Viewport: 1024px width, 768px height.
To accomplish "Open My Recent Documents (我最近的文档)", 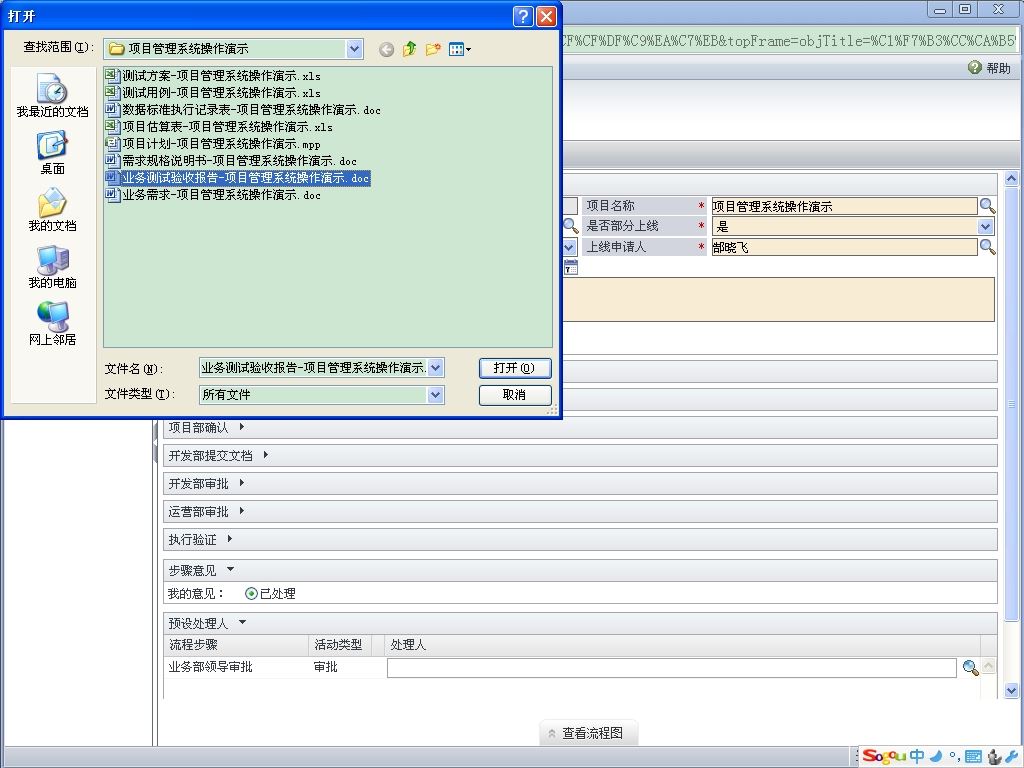I will [x=52, y=95].
